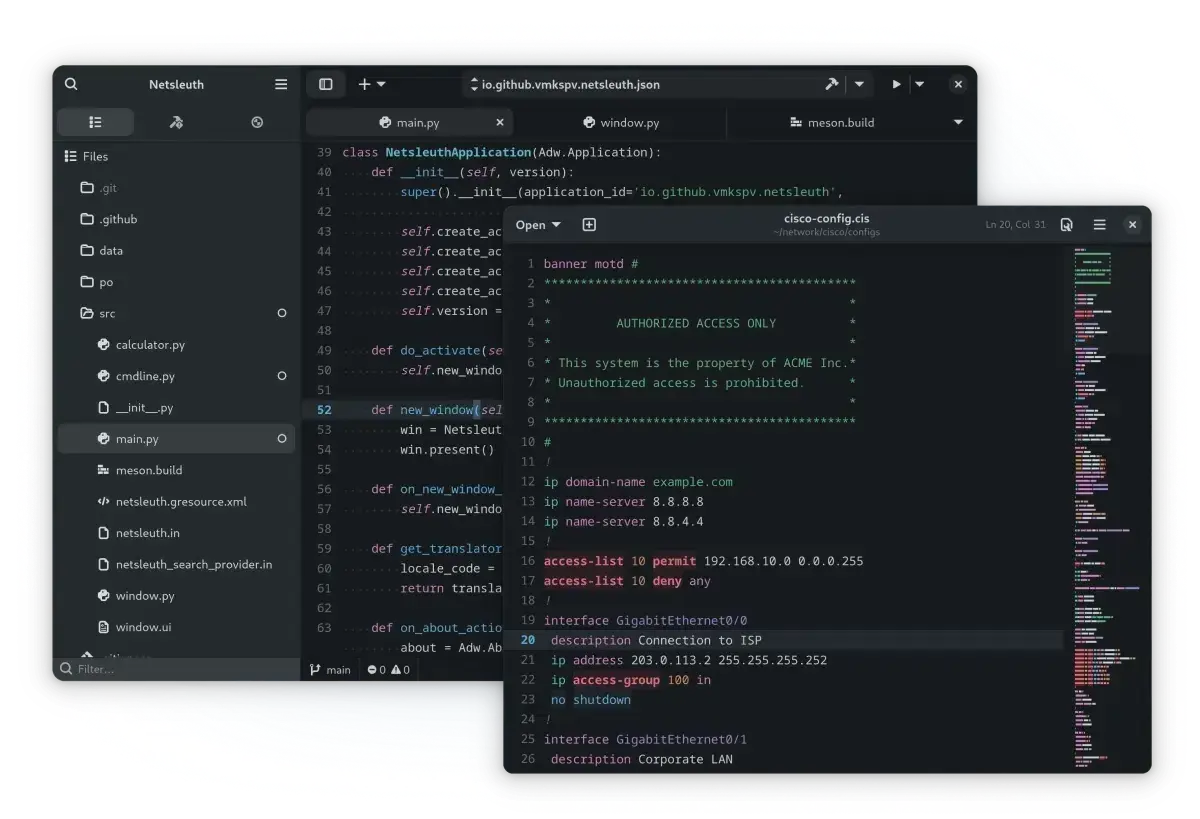Open search in the Netsleuth Builder window

click(x=71, y=84)
